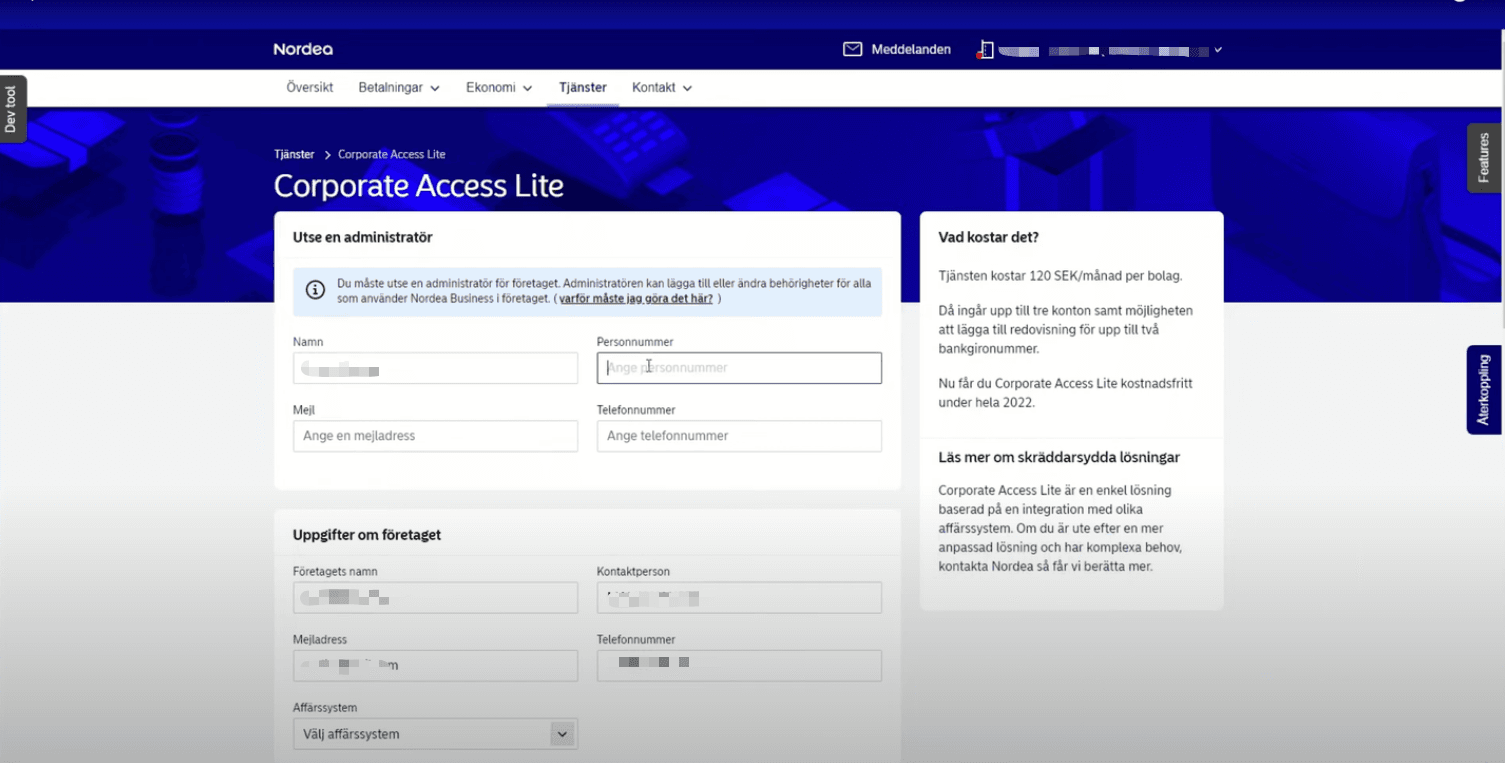Open the Kontakt menu
The height and width of the screenshot is (763, 1505).
click(662, 88)
